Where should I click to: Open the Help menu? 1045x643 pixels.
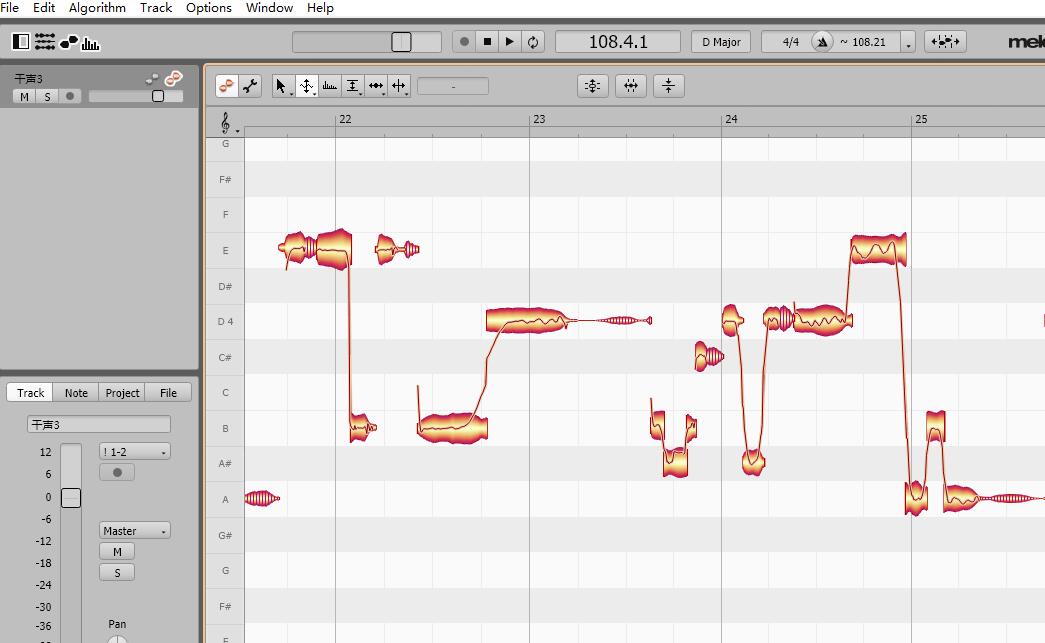pyautogui.click(x=320, y=8)
